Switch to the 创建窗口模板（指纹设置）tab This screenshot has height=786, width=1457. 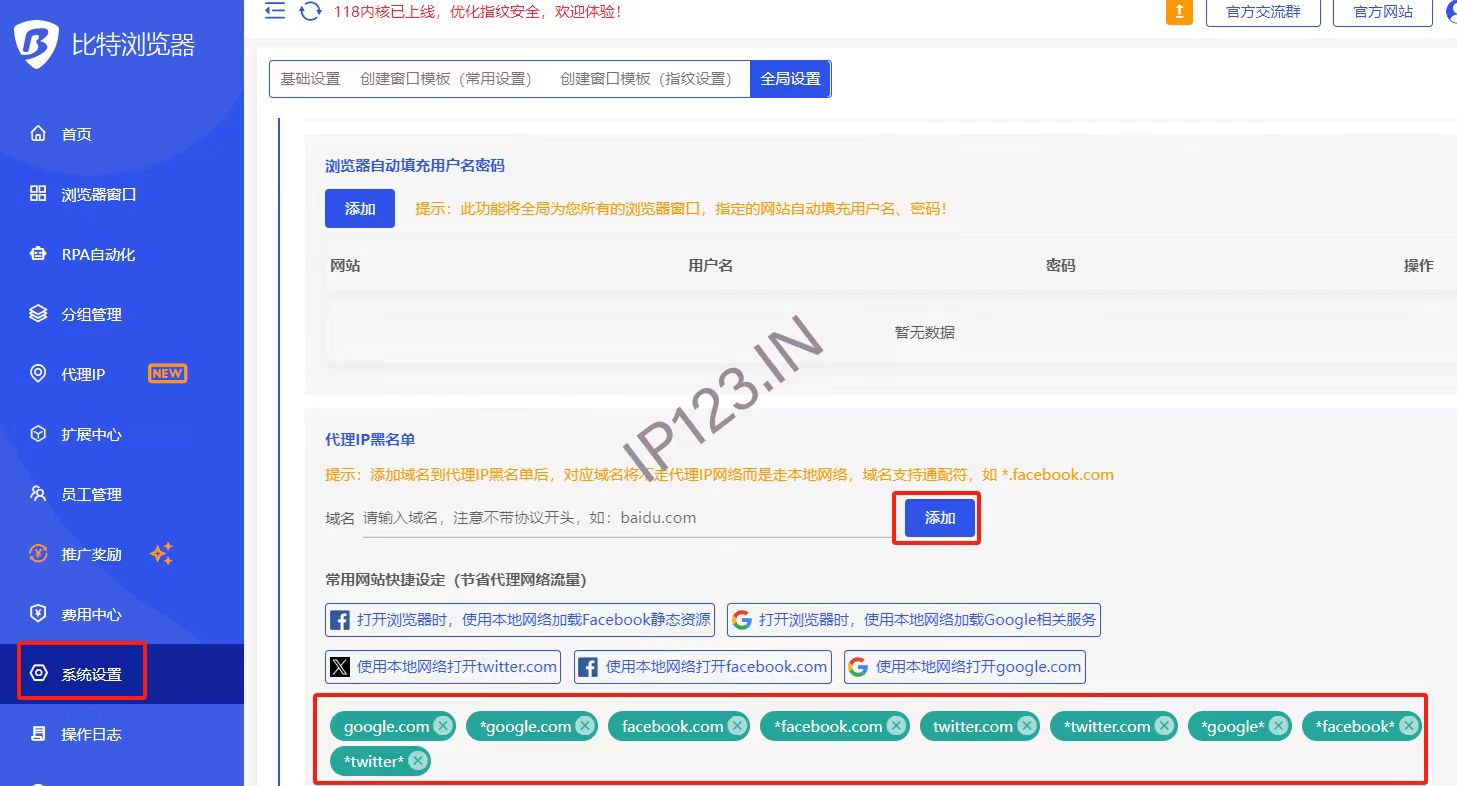coord(650,79)
